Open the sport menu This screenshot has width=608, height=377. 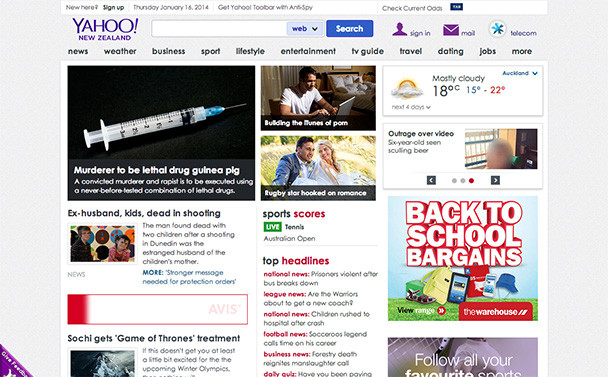211,52
